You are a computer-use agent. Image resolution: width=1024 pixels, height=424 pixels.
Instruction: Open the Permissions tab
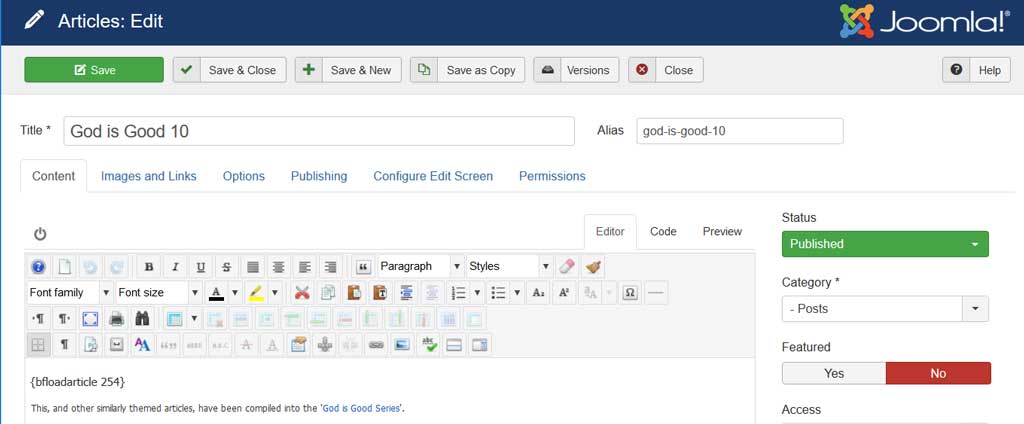[552, 176]
